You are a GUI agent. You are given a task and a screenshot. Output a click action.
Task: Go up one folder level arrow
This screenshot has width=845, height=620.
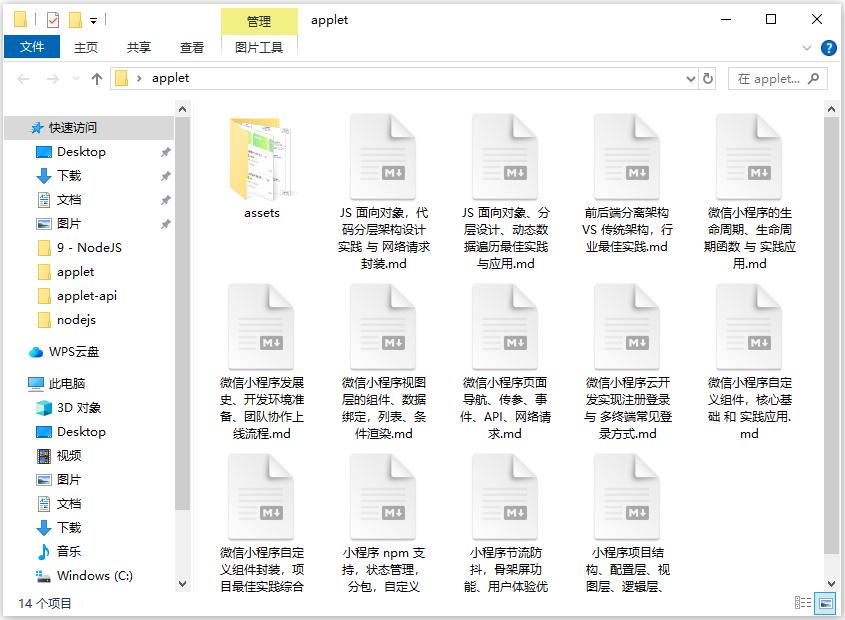point(97,79)
